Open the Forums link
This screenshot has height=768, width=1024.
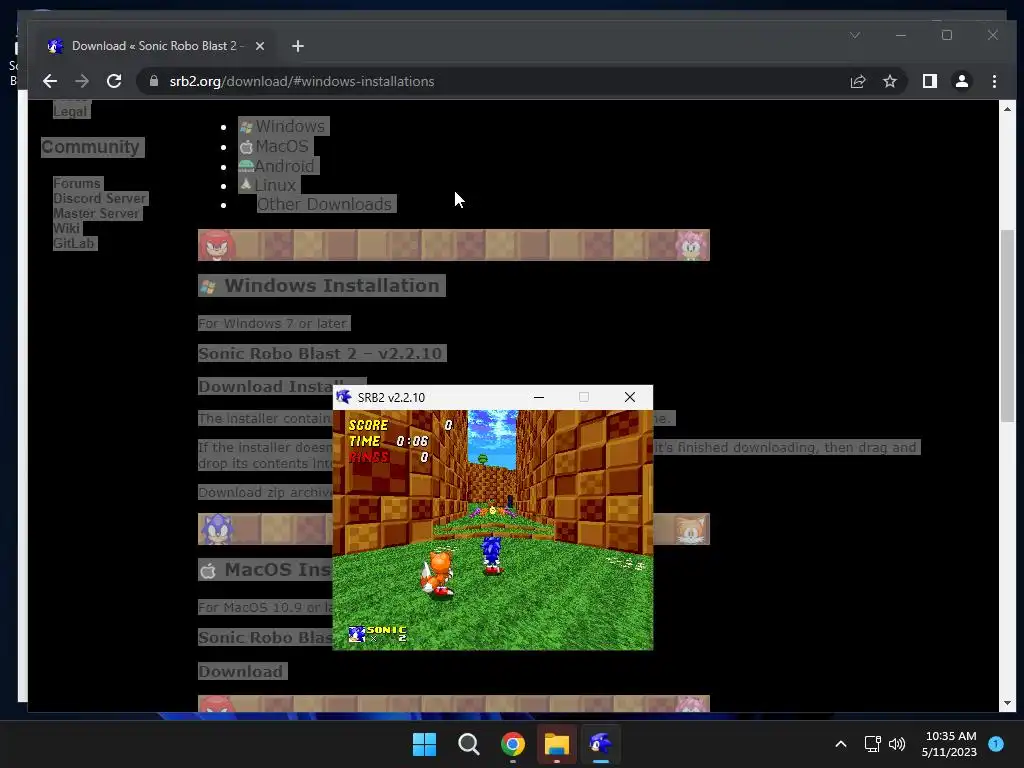(77, 184)
